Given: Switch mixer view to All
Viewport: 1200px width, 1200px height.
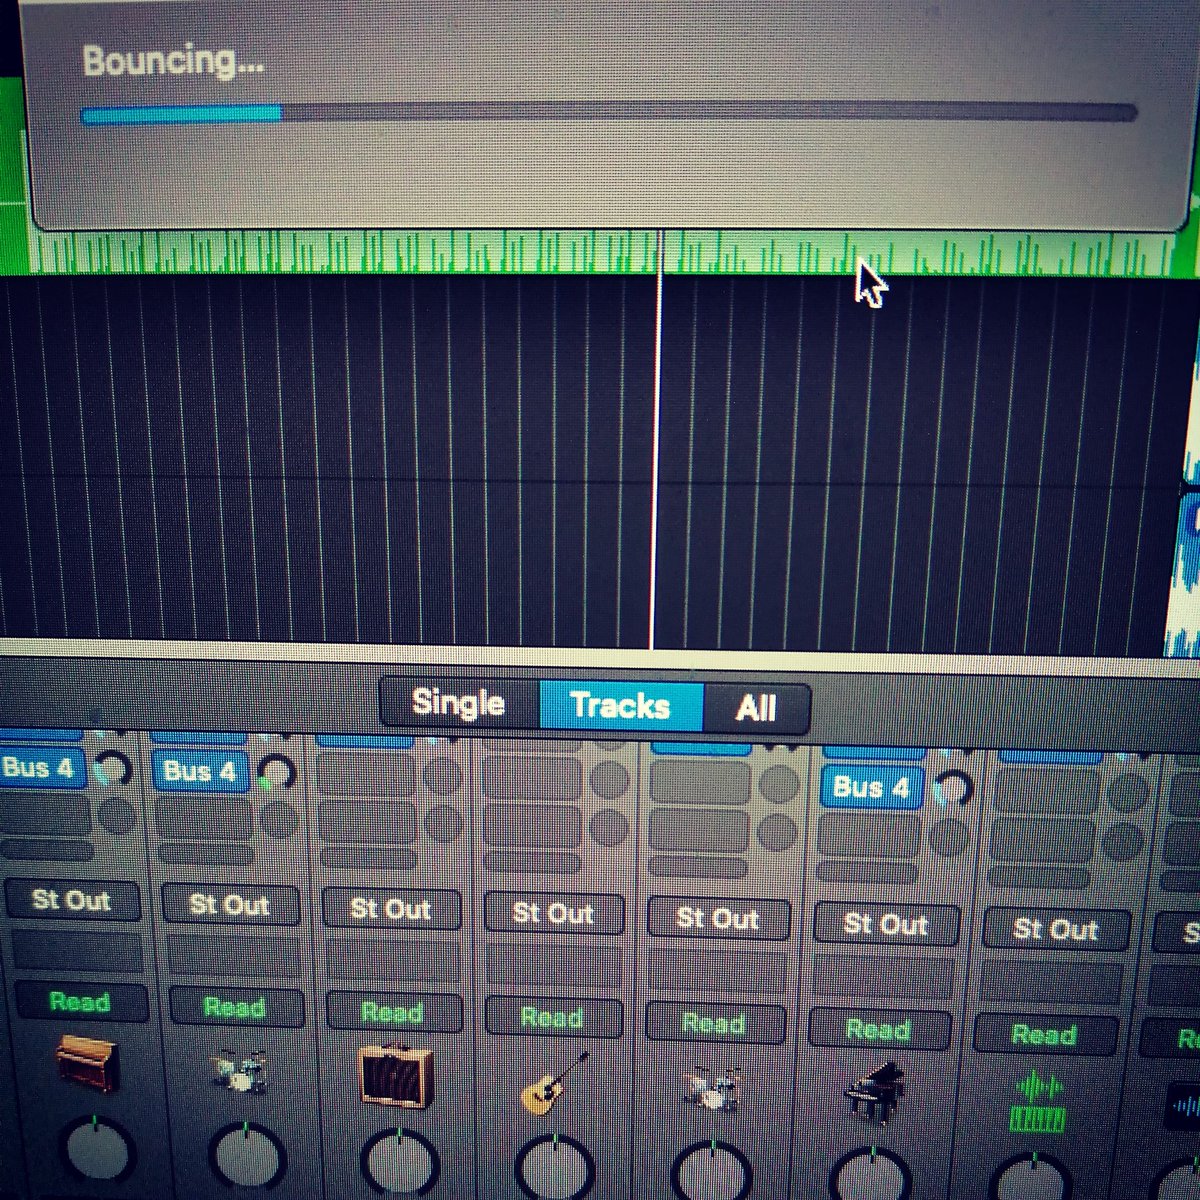Looking at the screenshot, I should coord(756,709).
